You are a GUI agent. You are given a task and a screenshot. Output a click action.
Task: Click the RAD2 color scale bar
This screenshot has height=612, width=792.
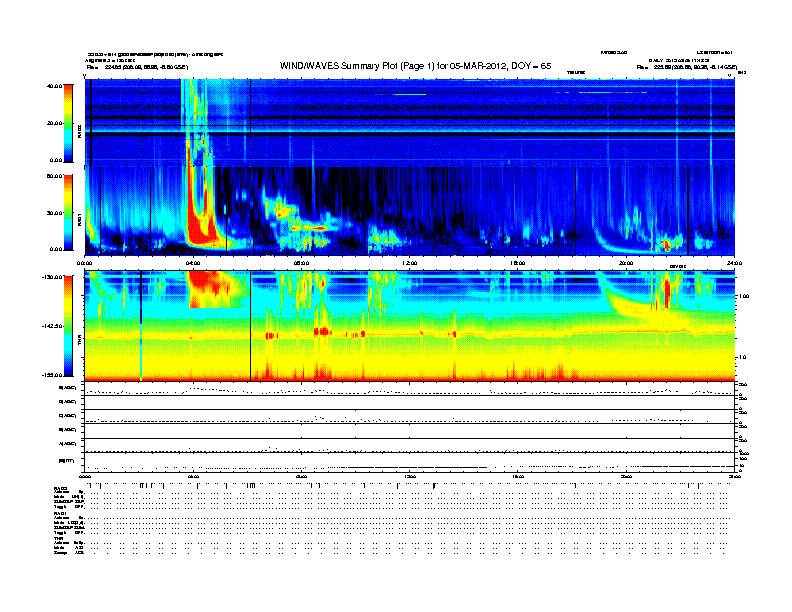[68, 123]
